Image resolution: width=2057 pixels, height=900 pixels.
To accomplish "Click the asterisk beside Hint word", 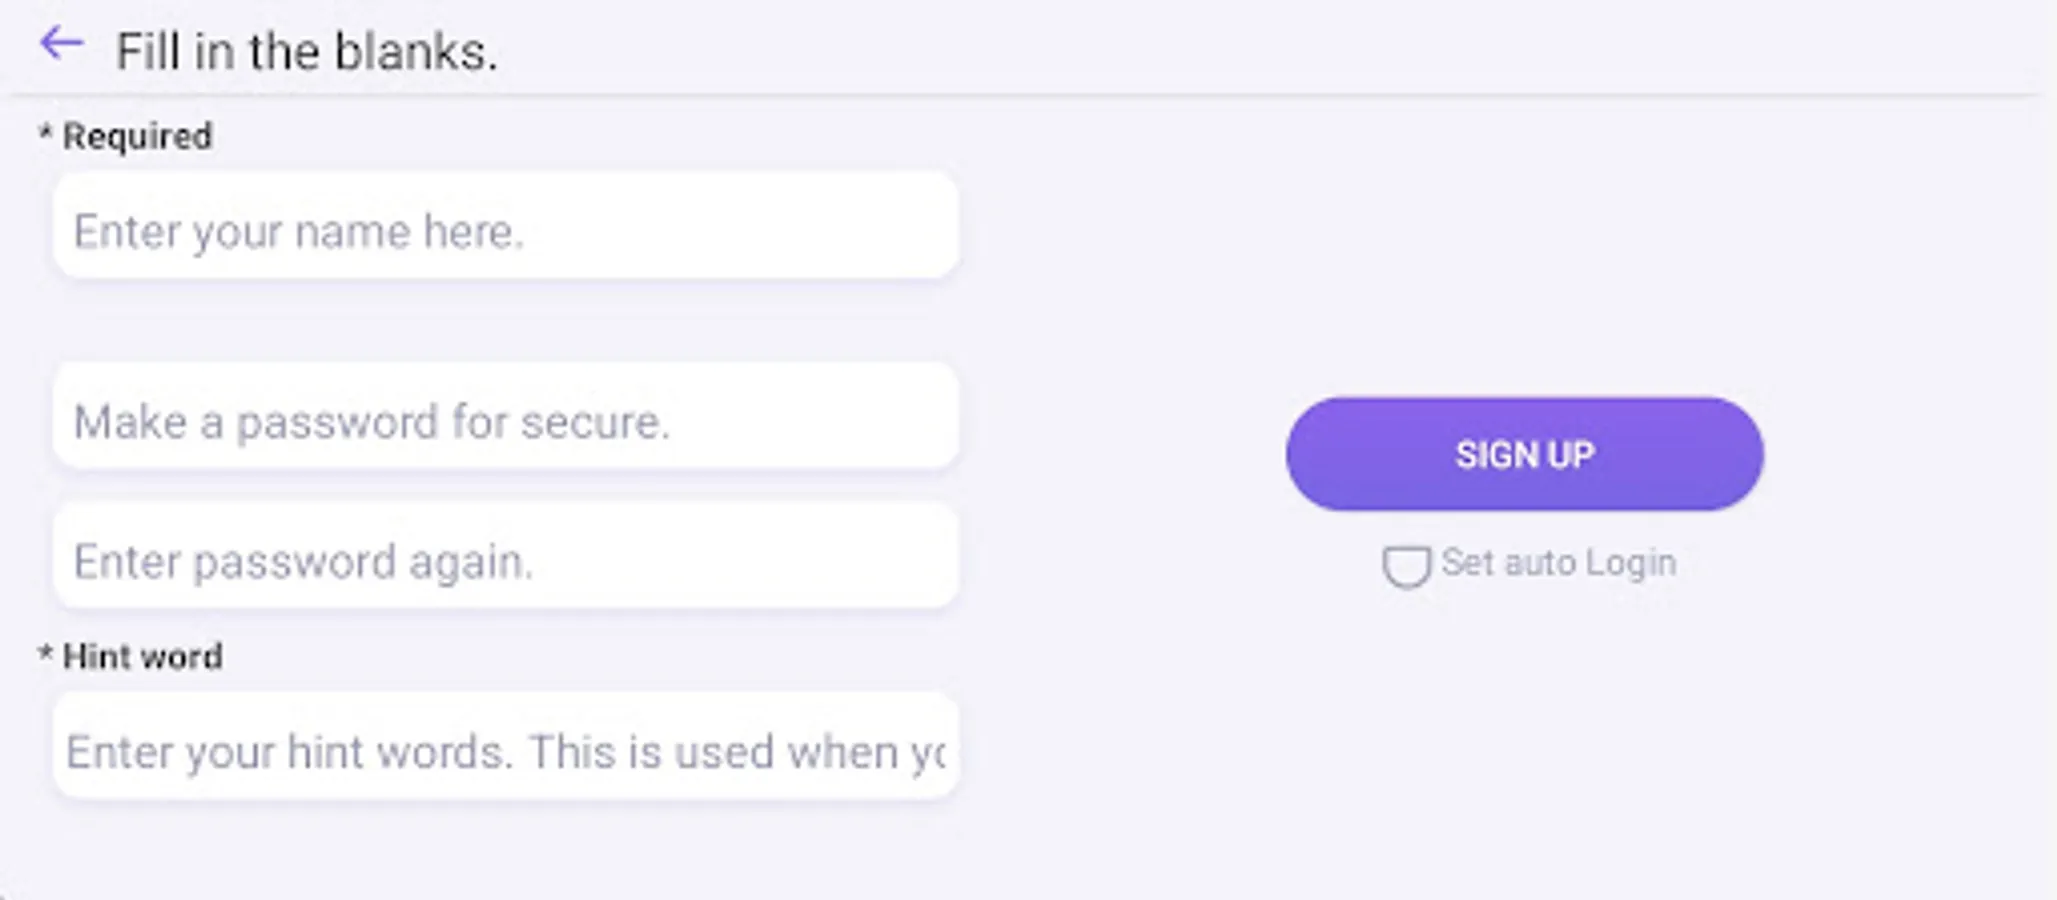I will 45,655.
